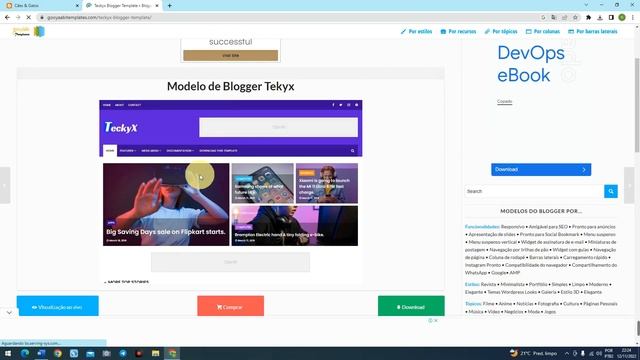640x360 pixels.
Task: Click the tan button in the top ad
Action: pos(231,55)
